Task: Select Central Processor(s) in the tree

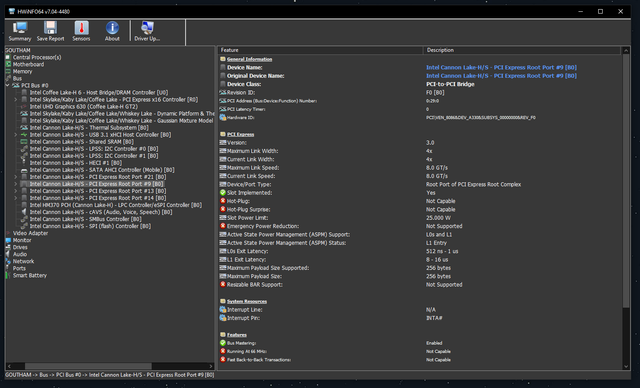Action: 37,58
